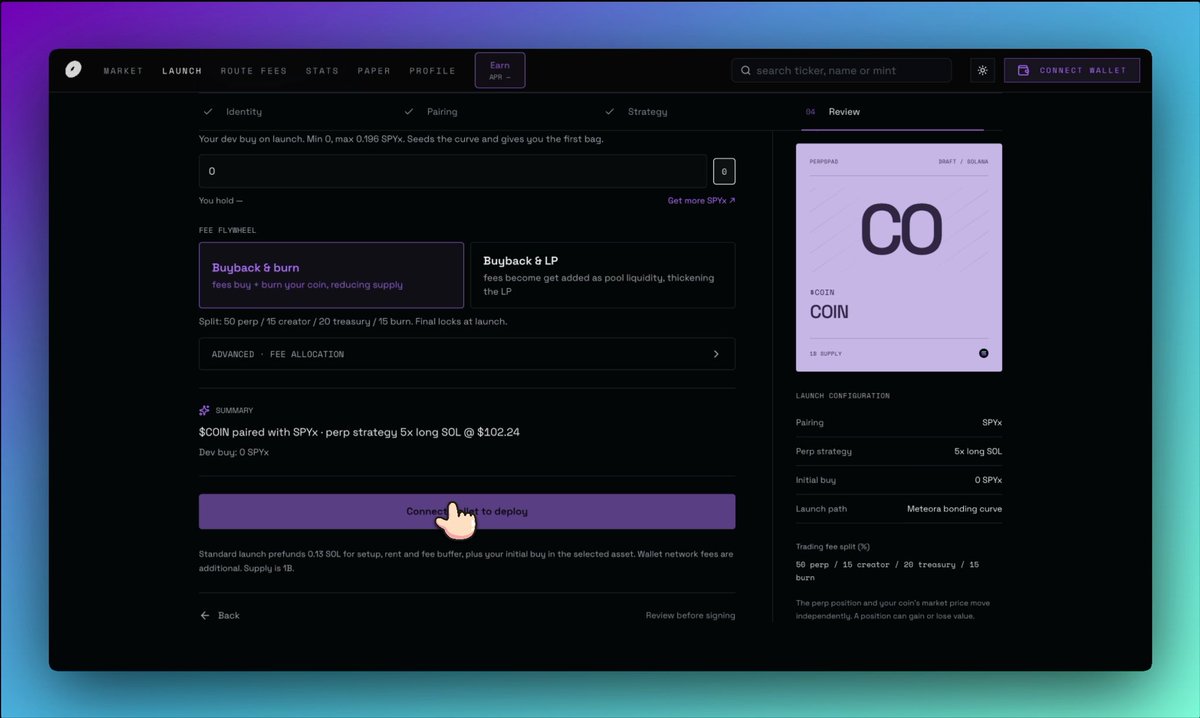Viewport: 1200px width, 718px height.
Task: Open the Profile nav item
Action: pos(432,71)
